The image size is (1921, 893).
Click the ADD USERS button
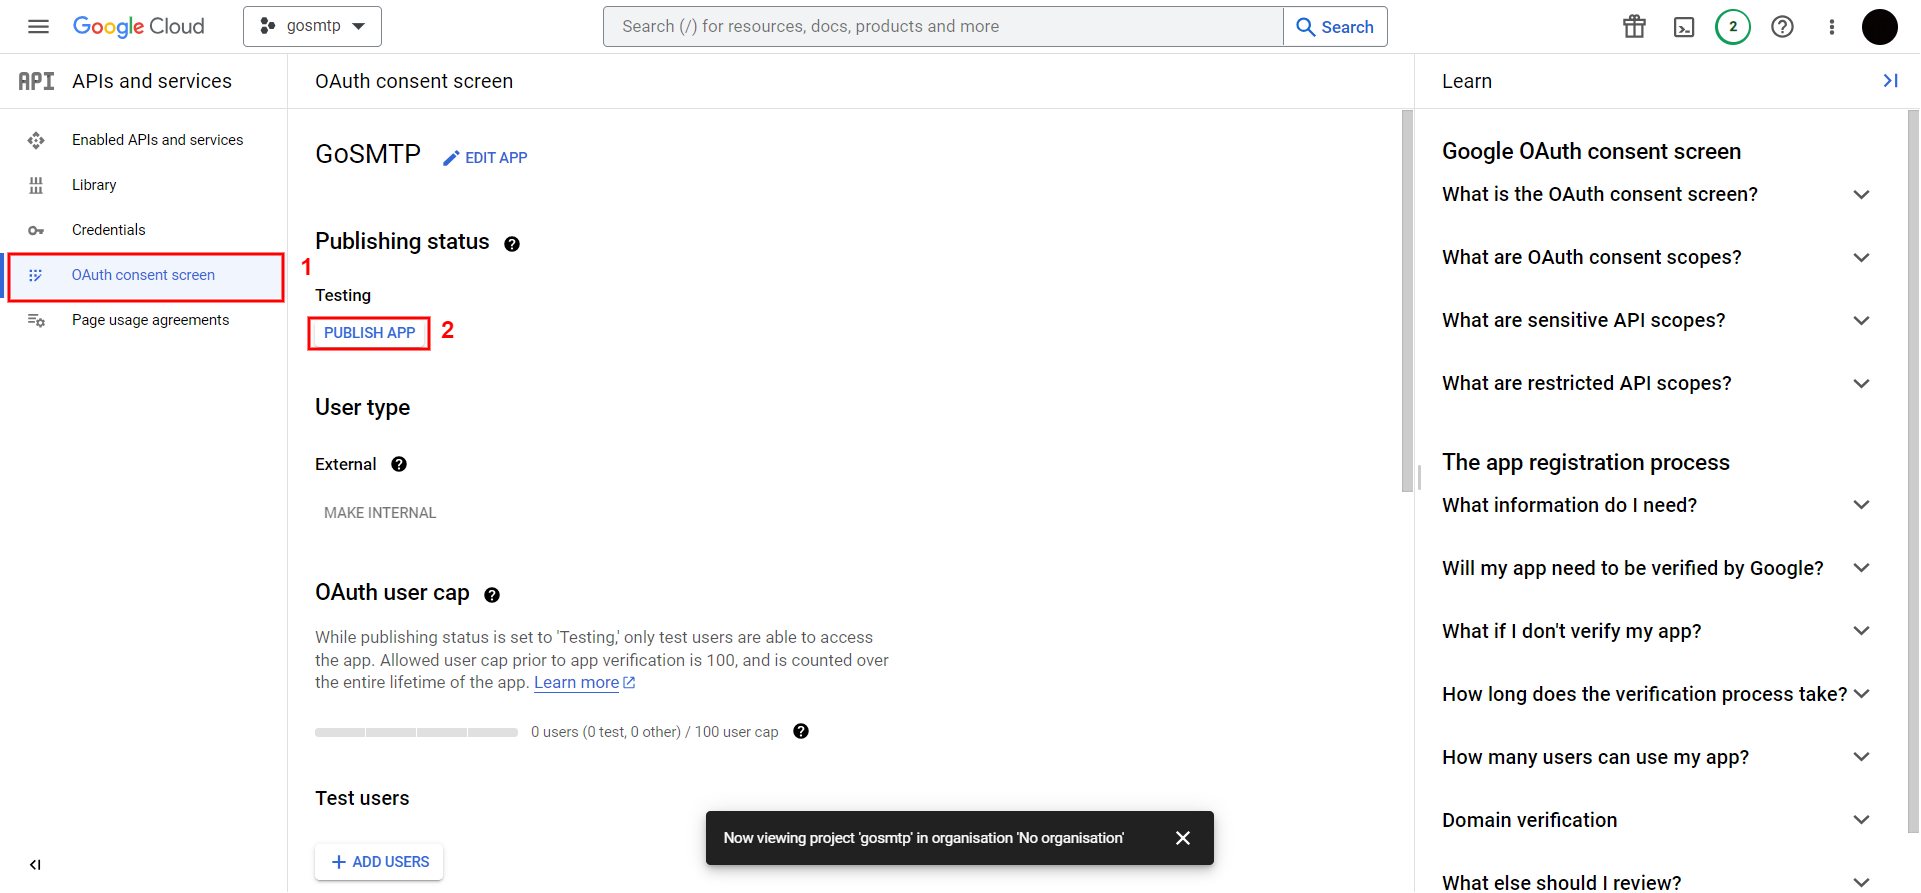[379, 862]
